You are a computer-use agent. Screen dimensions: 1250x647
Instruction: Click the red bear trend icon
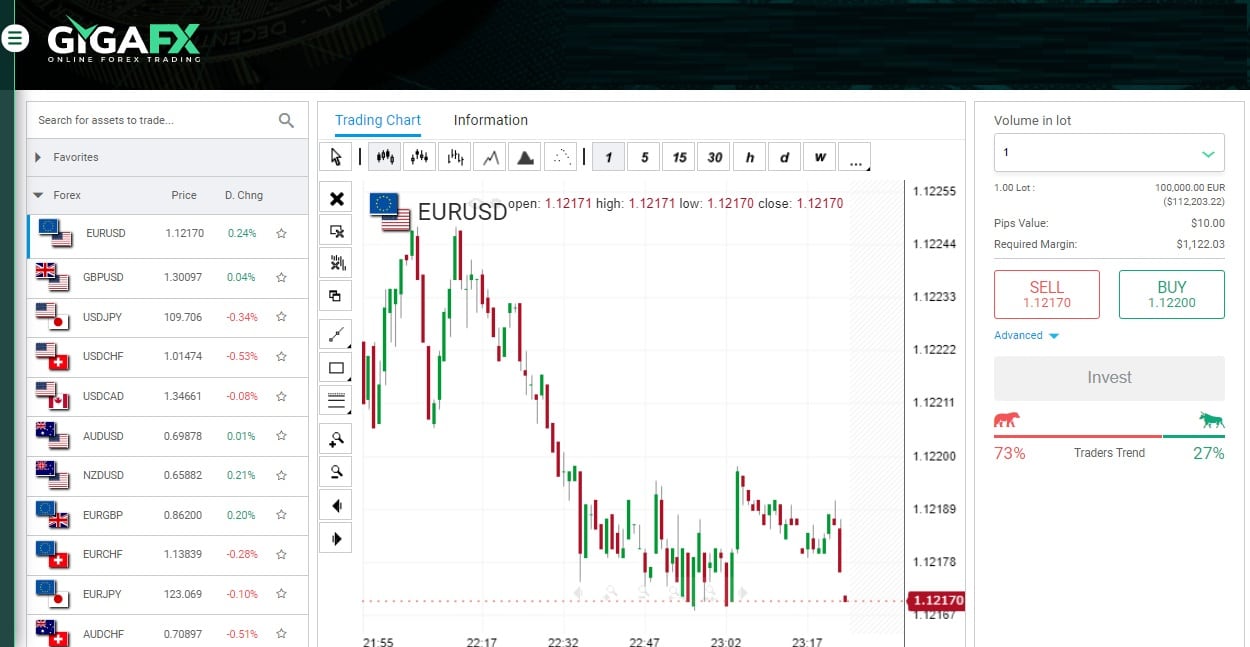[1007, 420]
